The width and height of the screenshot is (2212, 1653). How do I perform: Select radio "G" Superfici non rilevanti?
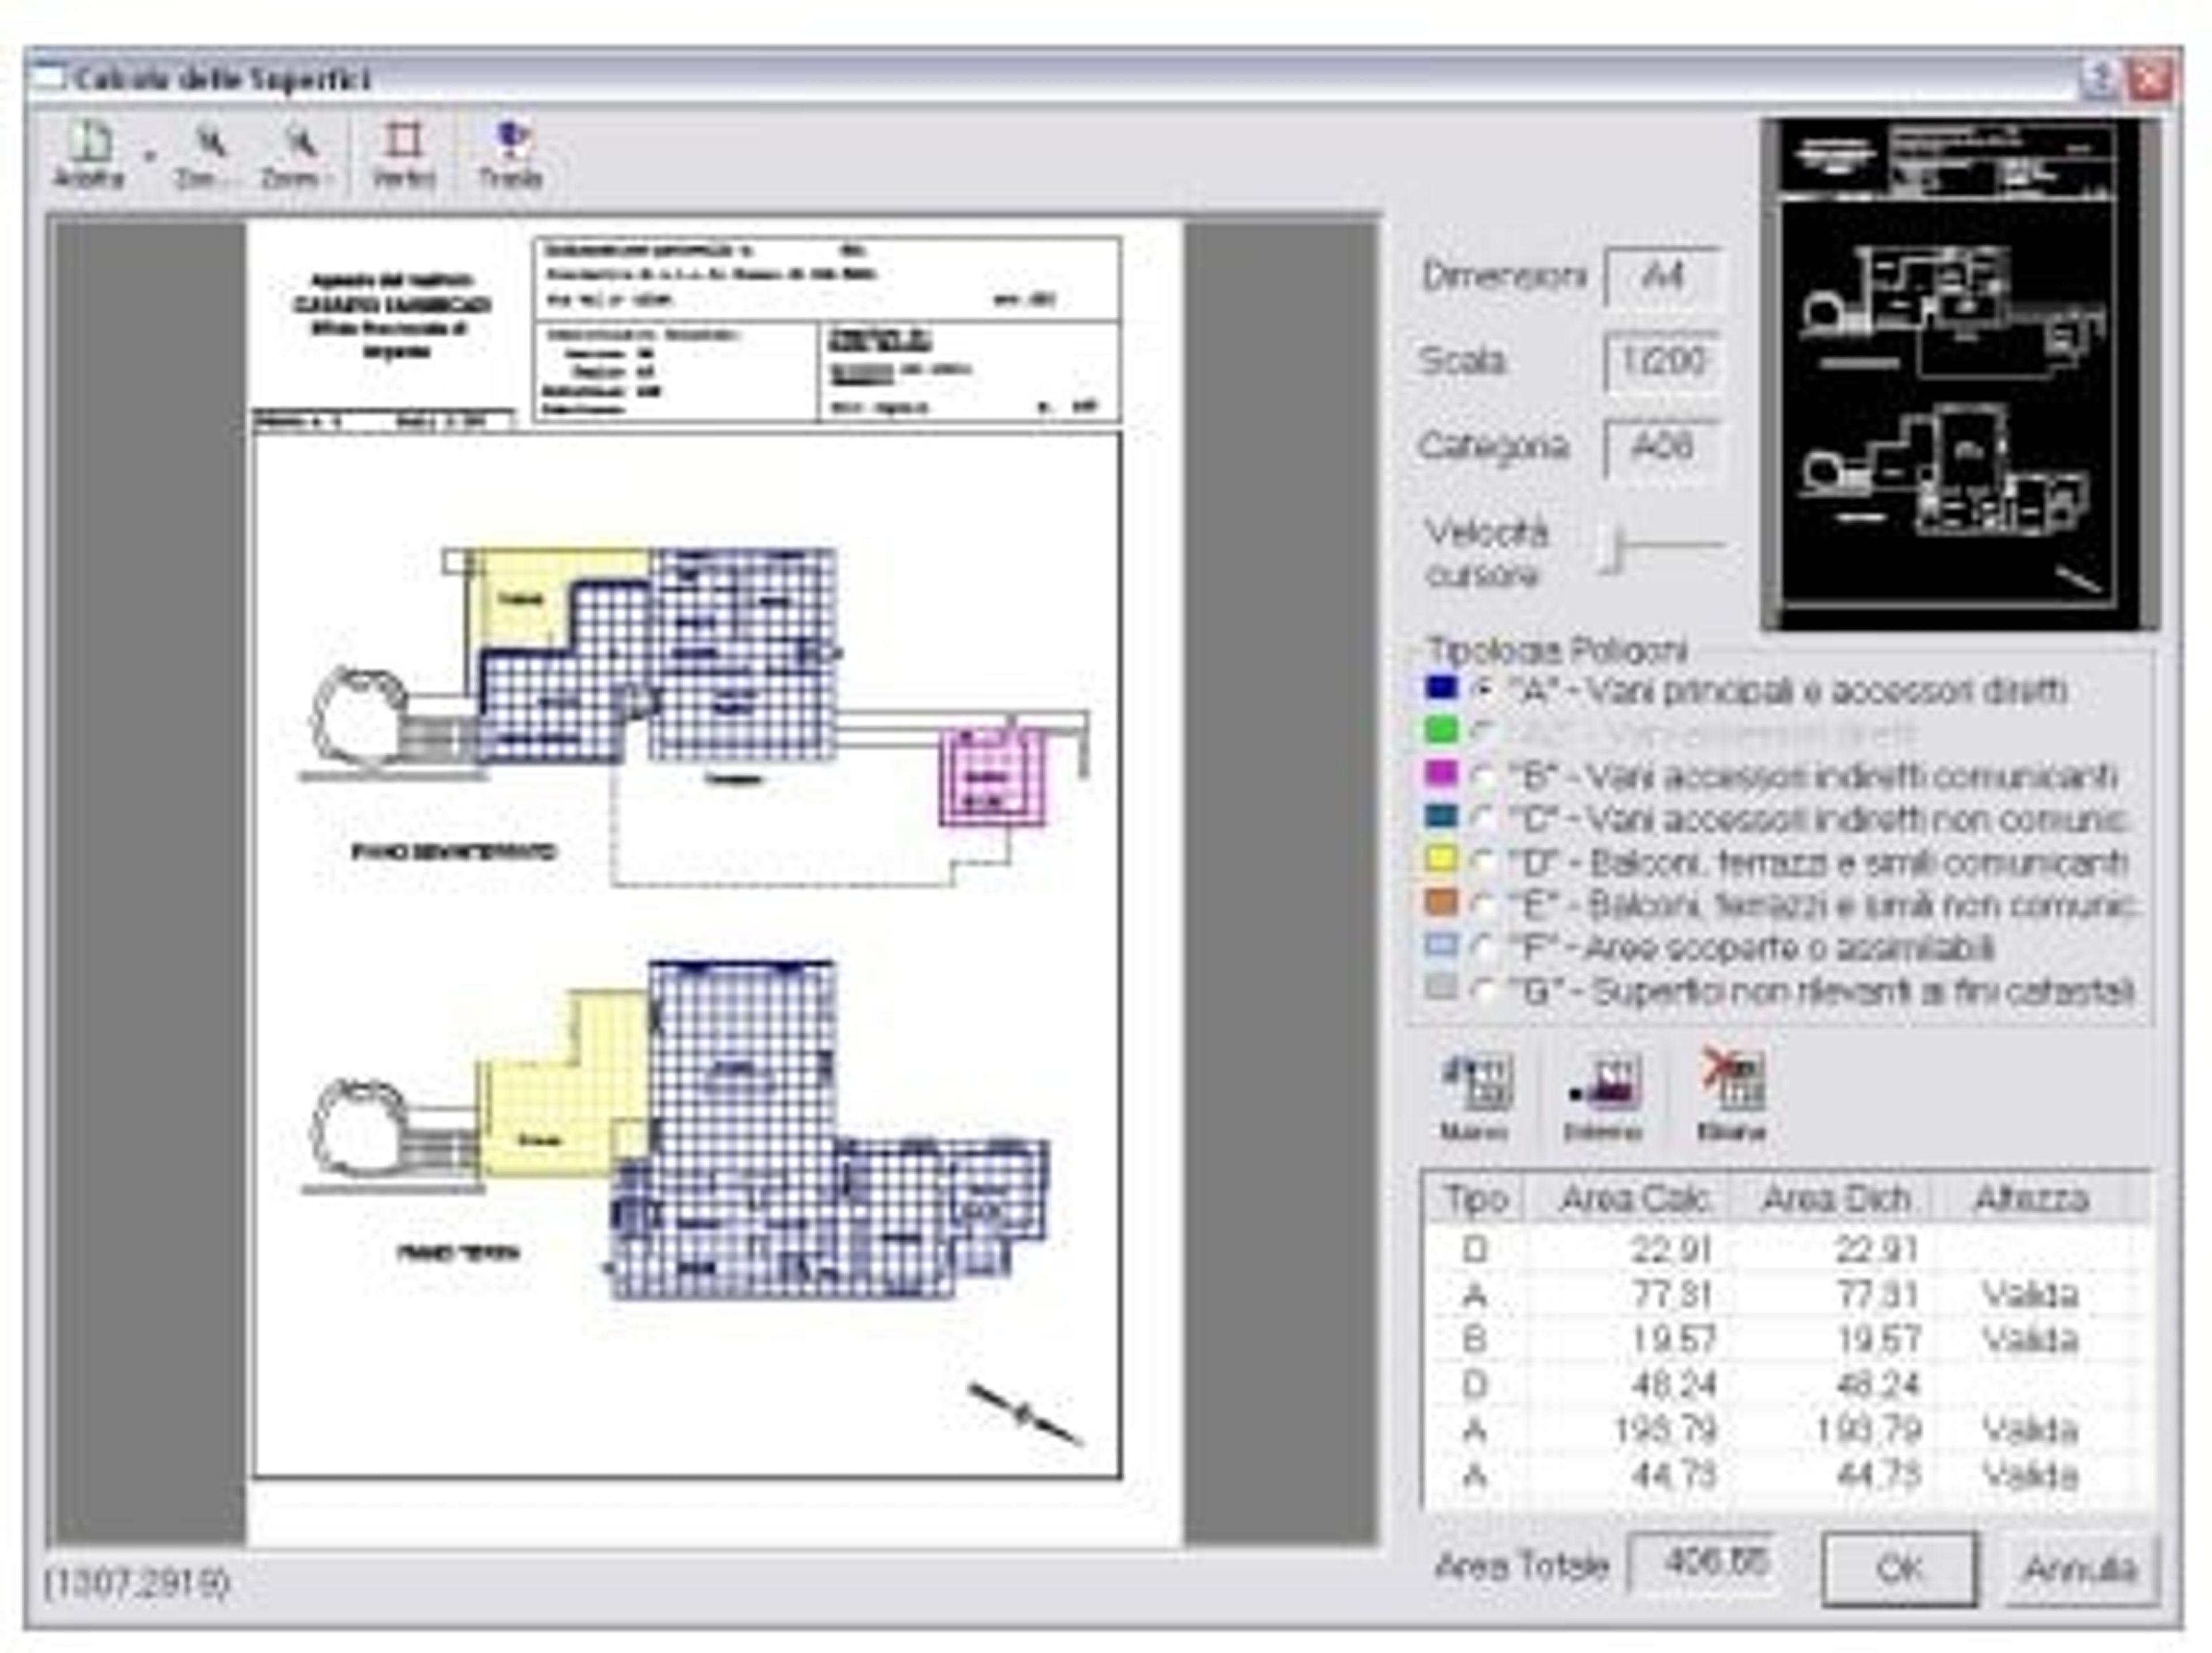click(x=1485, y=992)
